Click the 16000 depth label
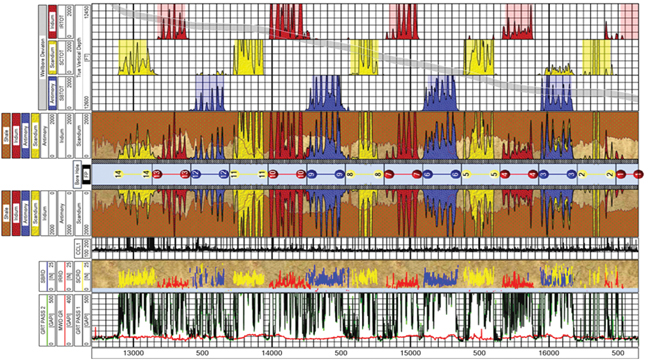This screenshot has width=650, height=360. pos(548,353)
